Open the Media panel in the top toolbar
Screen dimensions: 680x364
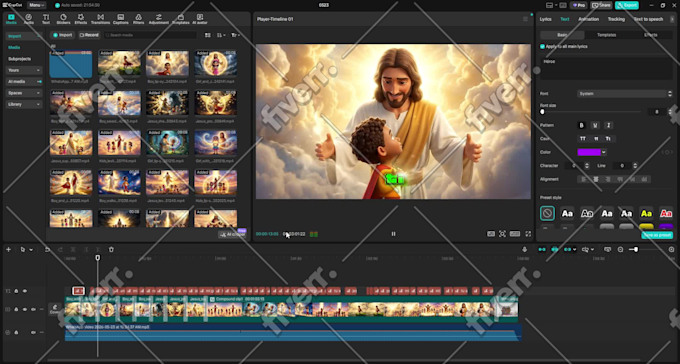pyautogui.click(x=11, y=19)
